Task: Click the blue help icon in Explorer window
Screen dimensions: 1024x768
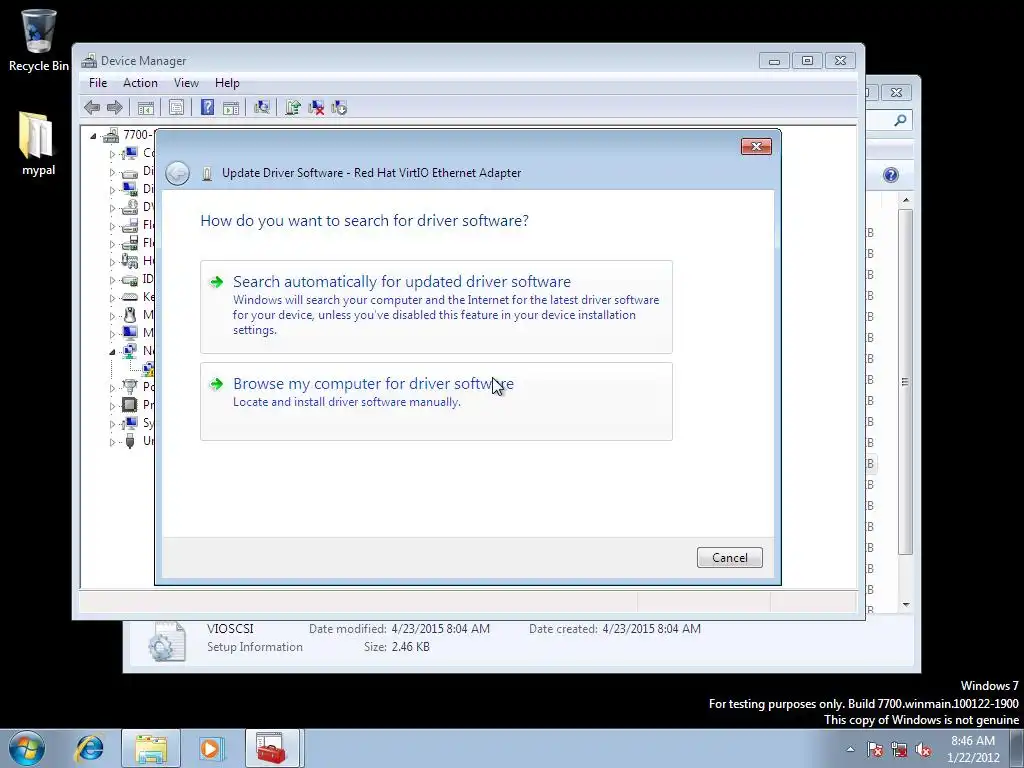Action: pyautogui.click(x=891, y=175)
